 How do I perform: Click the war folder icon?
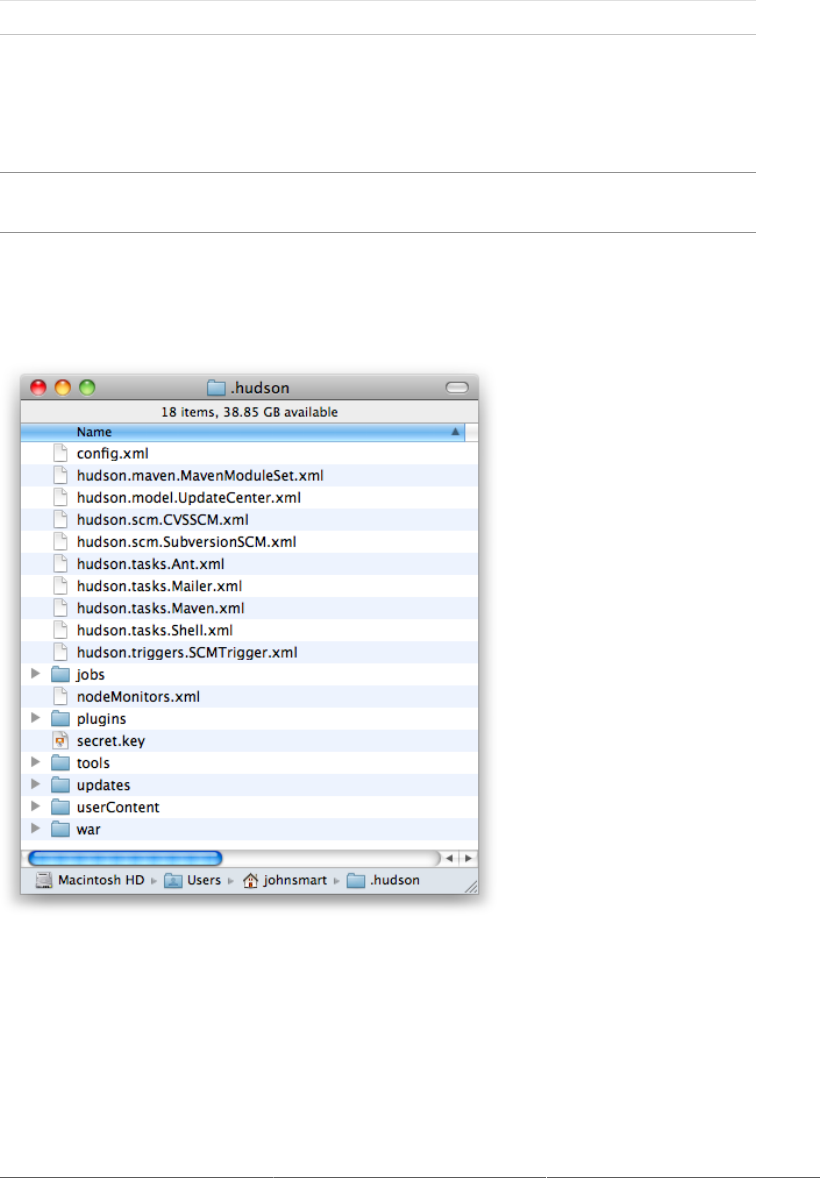point(60,829)
